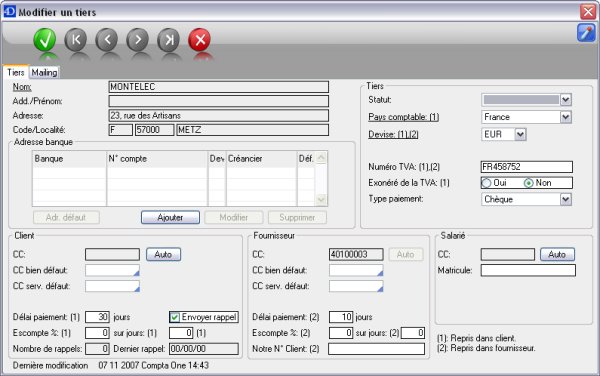600x376 pixels.
Task: Go to first record icon
Action: coord(76,40)
